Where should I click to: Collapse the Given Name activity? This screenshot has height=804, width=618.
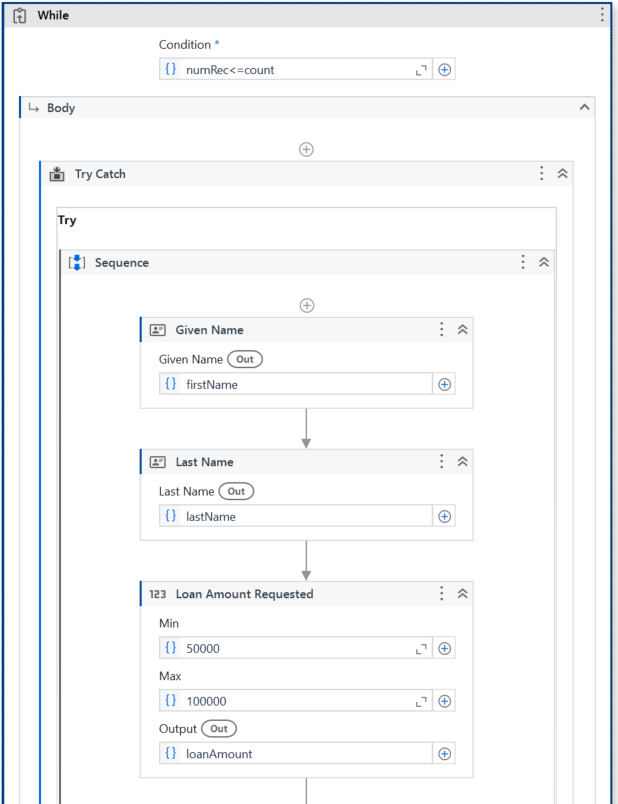pos(462,330)
